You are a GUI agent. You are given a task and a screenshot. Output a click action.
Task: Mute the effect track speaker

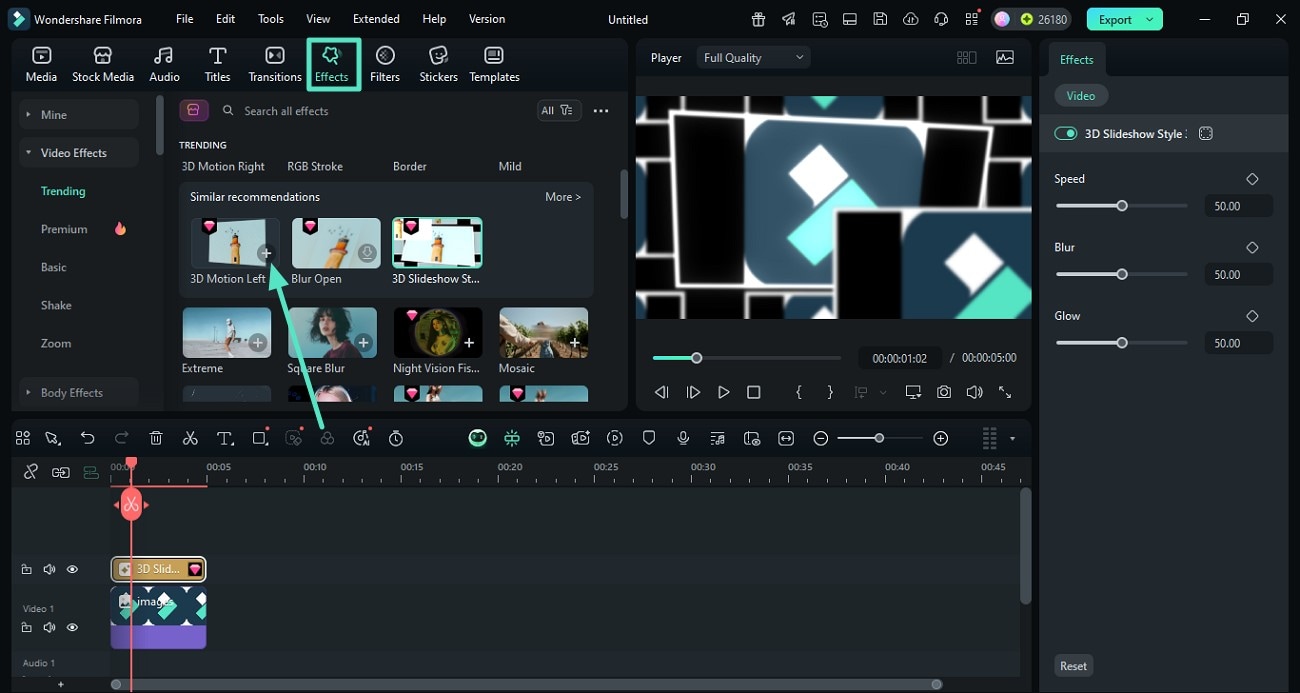pyautogui.click(x=49, y=569)
